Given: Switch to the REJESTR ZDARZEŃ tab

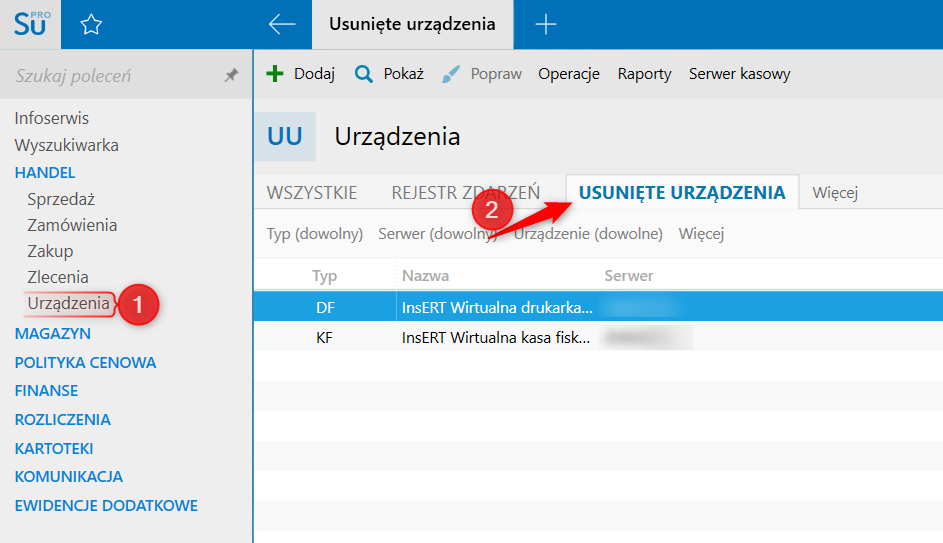Looking at the screenshot, I should click(x=465, y=192).
